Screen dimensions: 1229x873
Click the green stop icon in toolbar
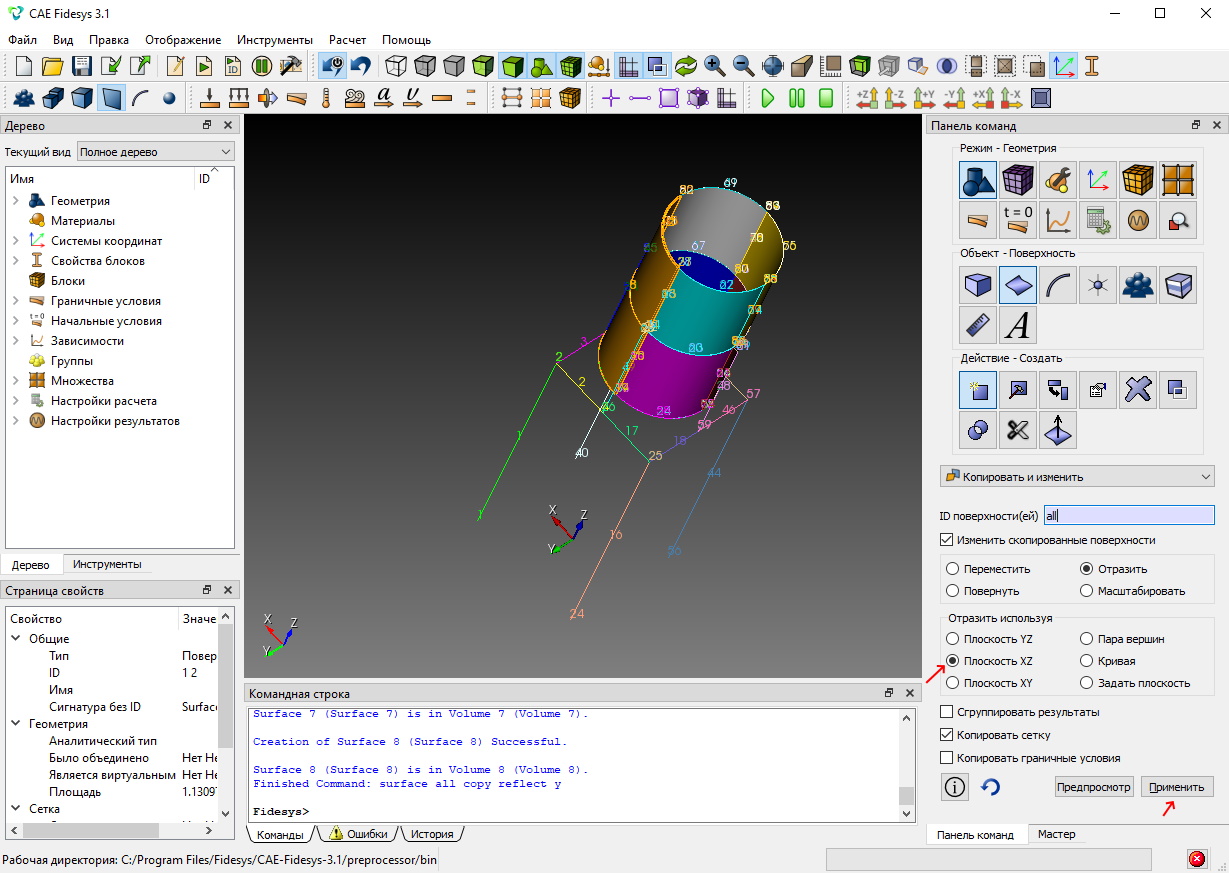(x=826, y=98)
